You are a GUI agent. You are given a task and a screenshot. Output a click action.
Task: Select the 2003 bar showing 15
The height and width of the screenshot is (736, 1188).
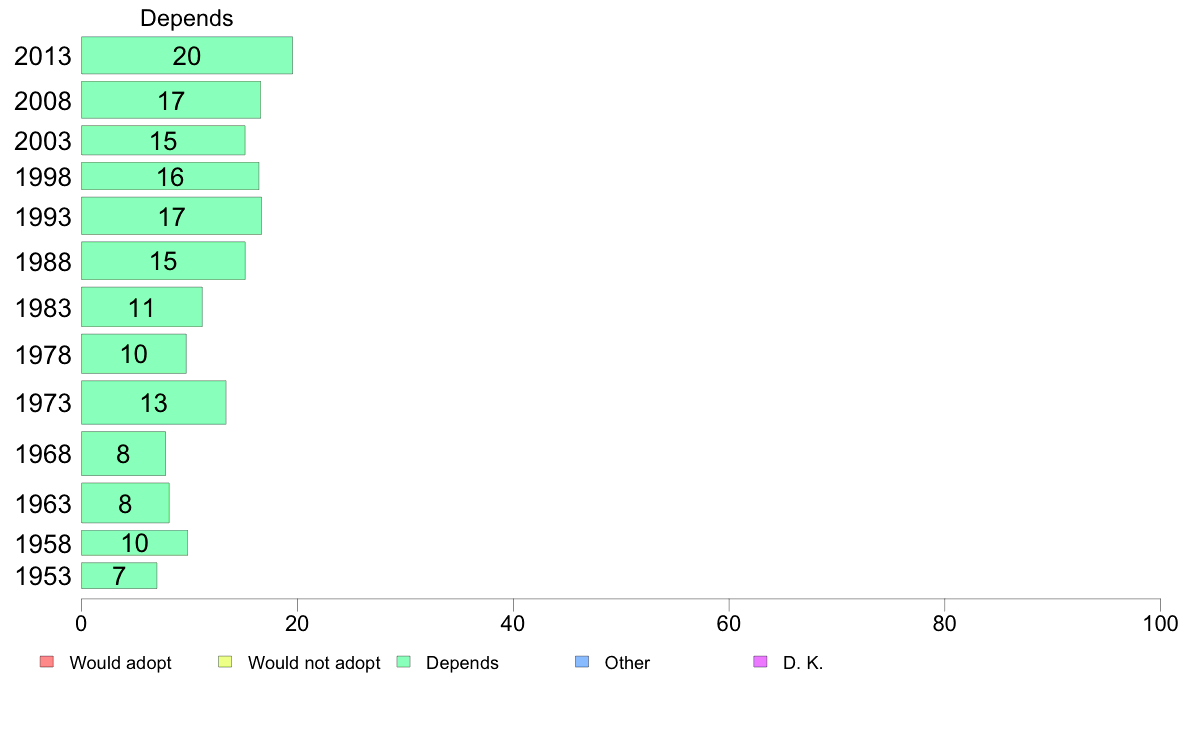[x=163, y=140]
